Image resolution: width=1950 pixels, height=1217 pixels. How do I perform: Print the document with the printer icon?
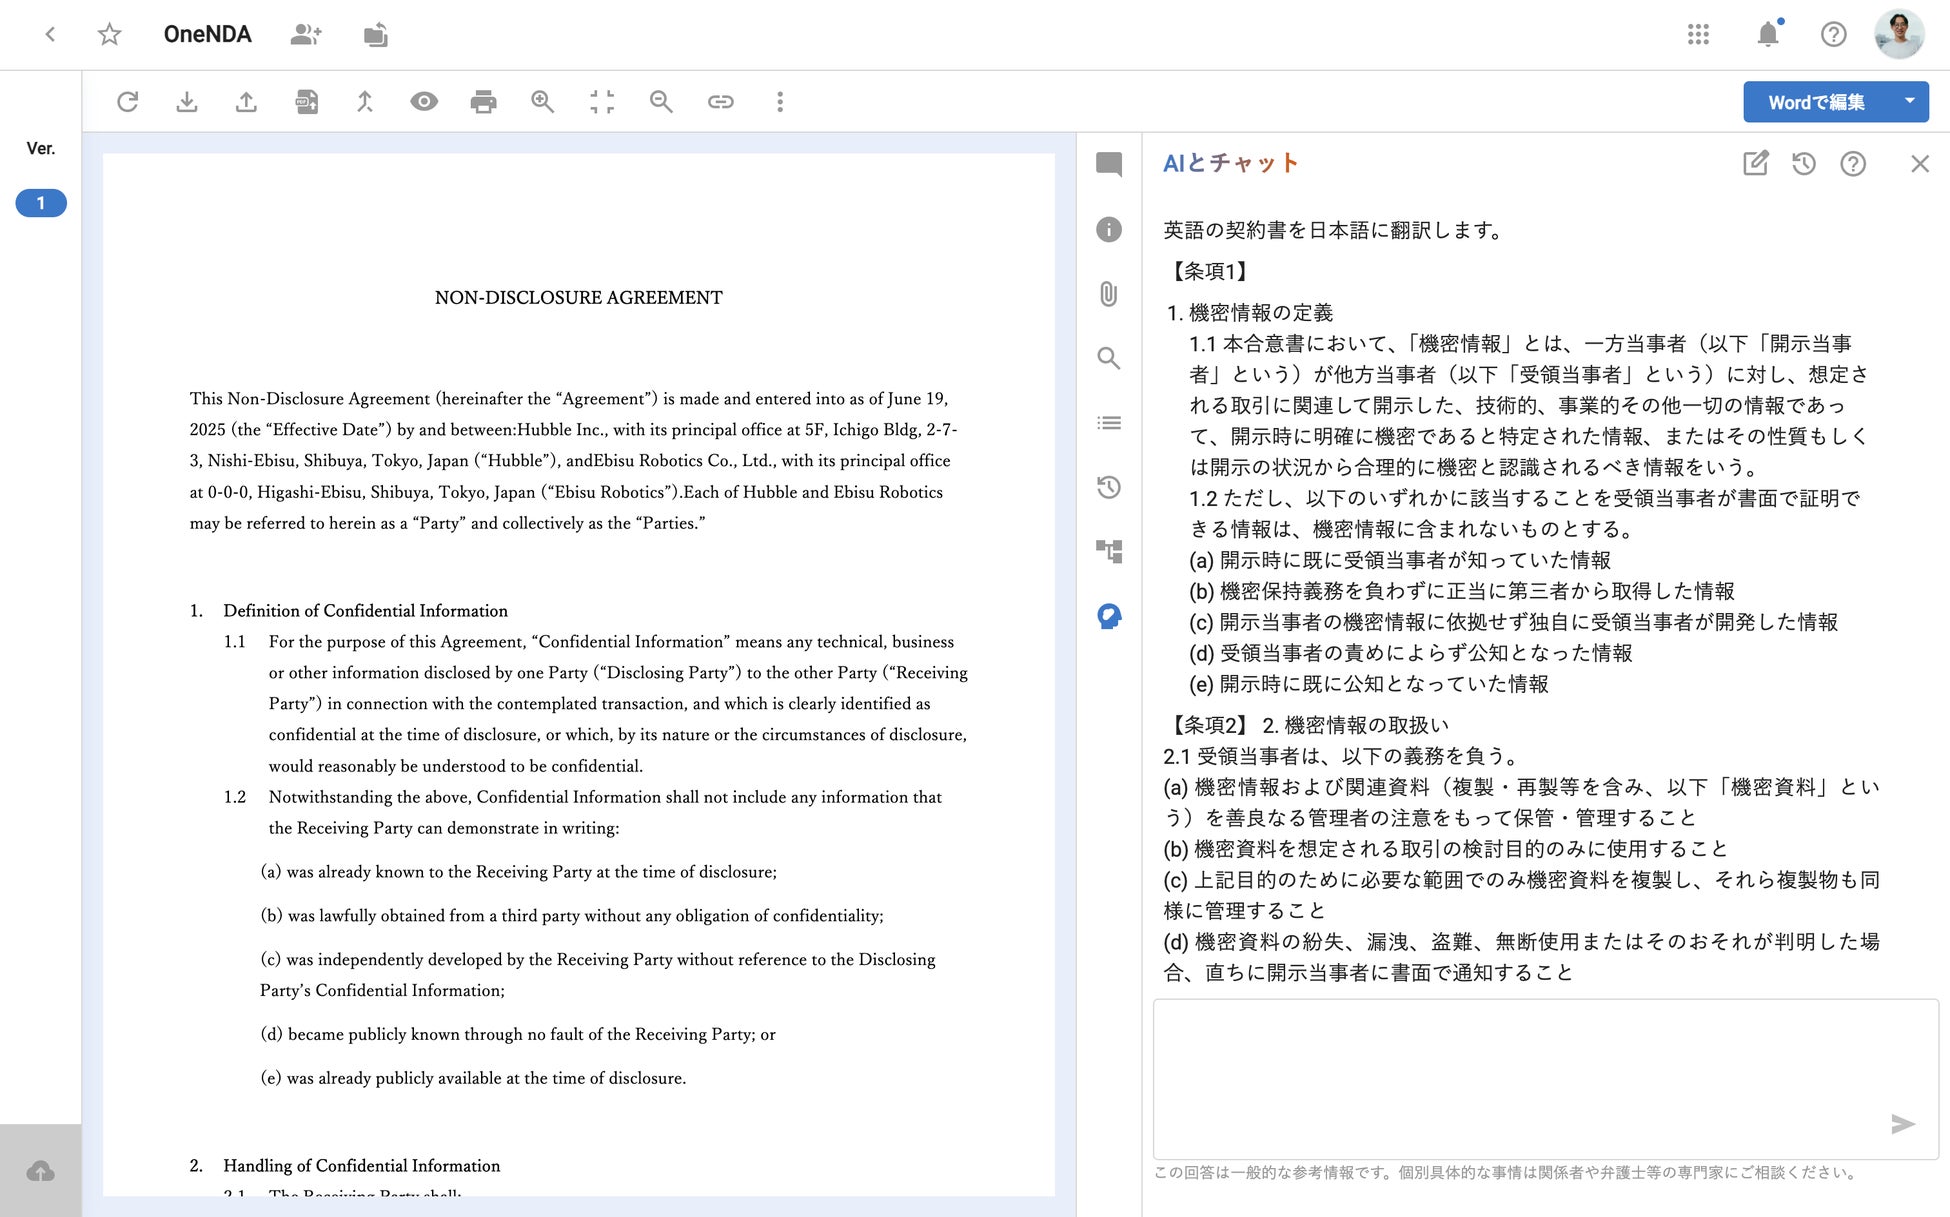coord(483,102)
